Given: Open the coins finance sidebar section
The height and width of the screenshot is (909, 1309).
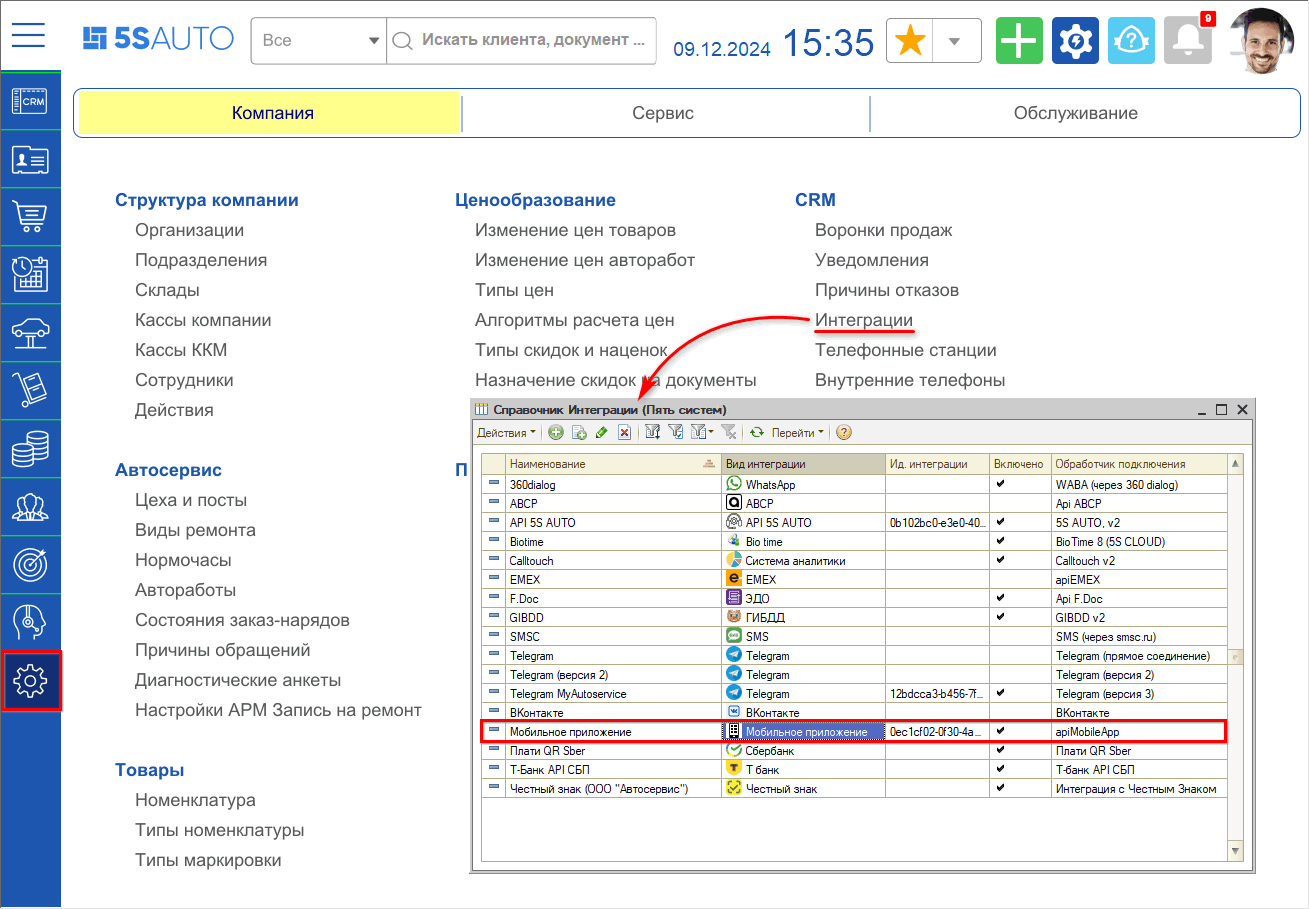Looking at the screenshot, I should (x=30, y=449).
